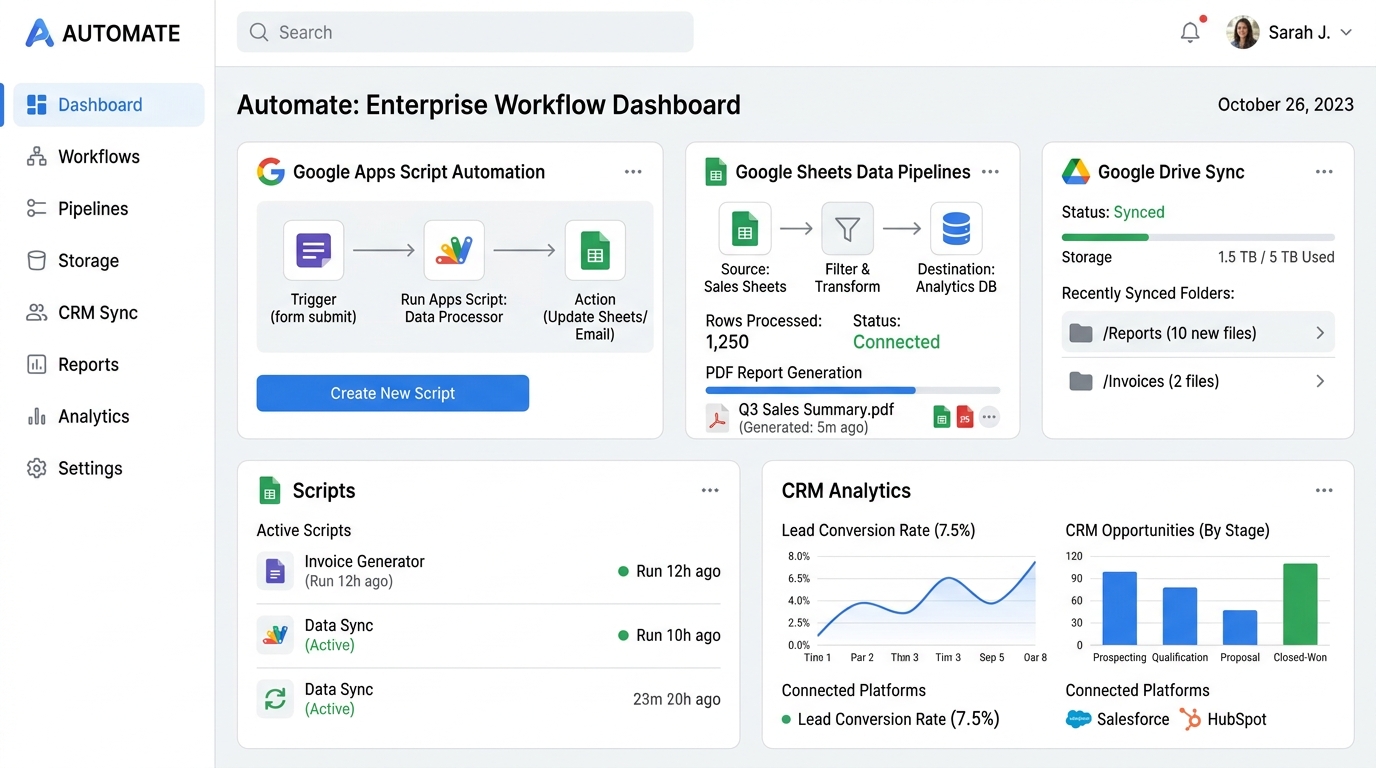Open Google Drive Sync card options menu
Screen dimensions: 1376x768
(1324, 172)
